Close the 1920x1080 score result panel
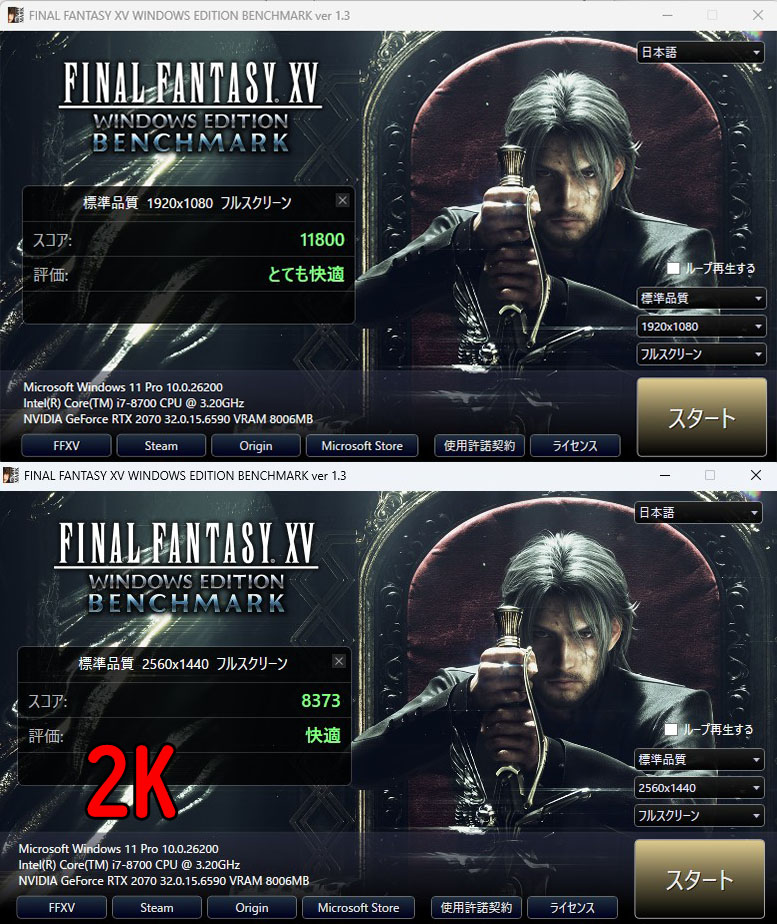 342,200
